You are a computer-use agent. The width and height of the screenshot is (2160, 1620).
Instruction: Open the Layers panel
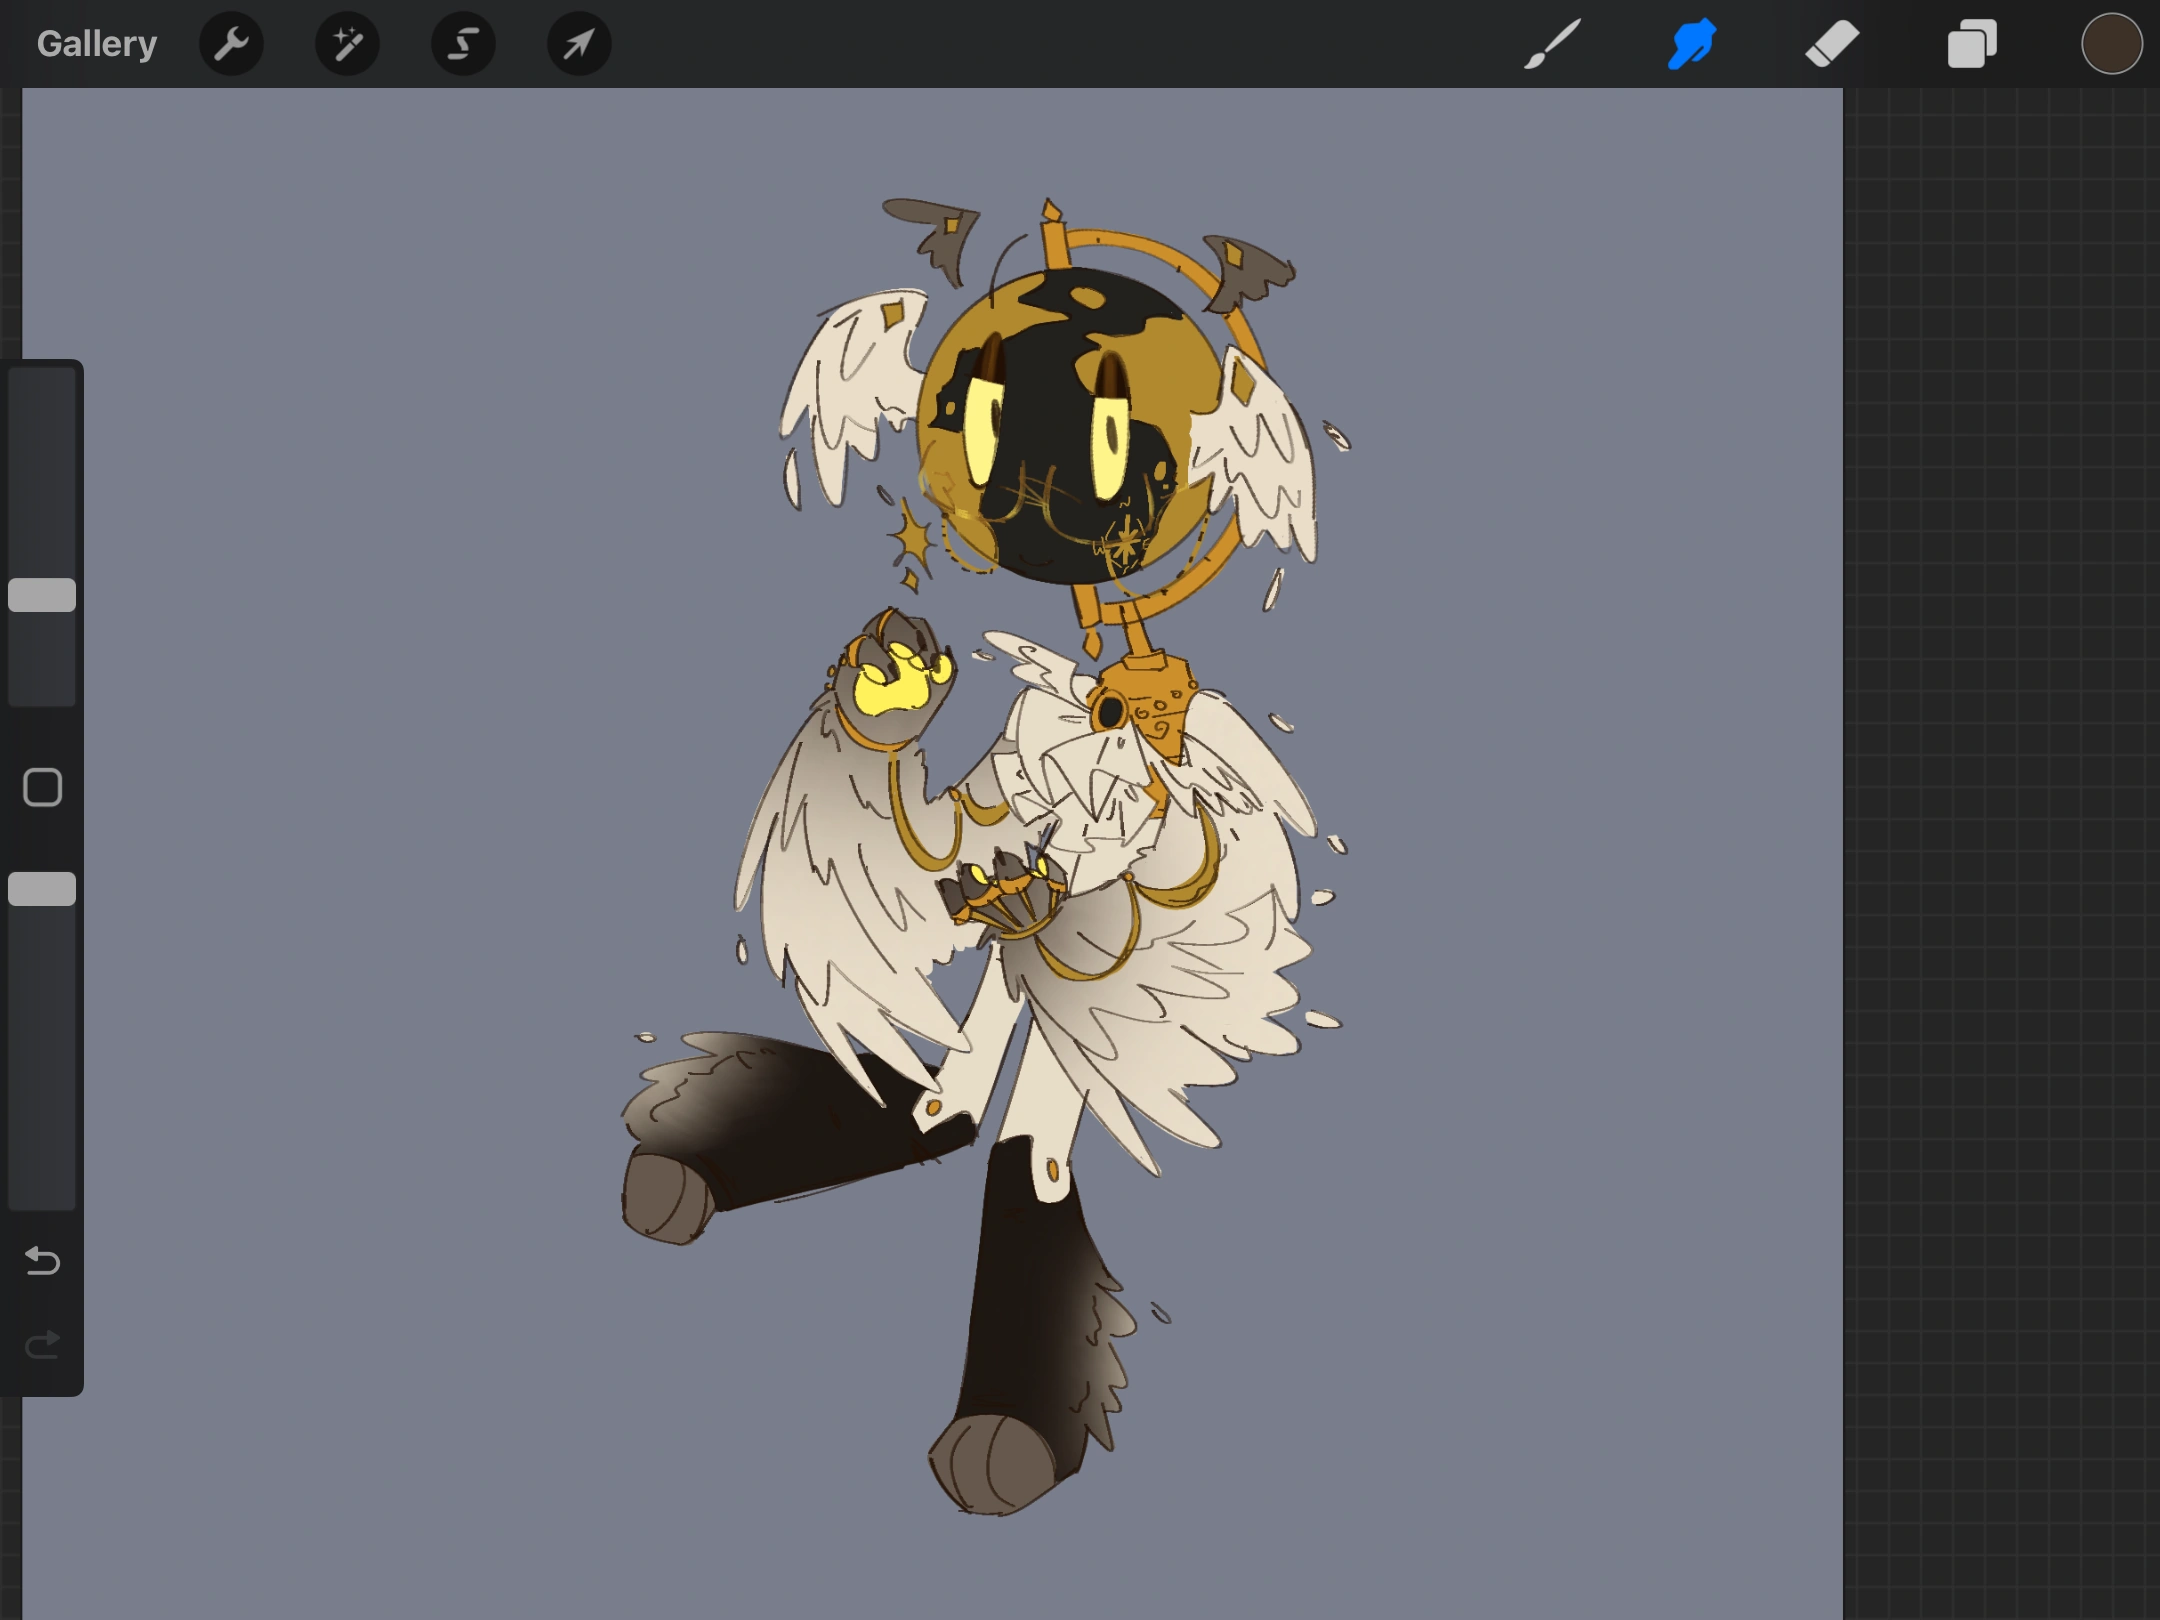coord(1971,43)
